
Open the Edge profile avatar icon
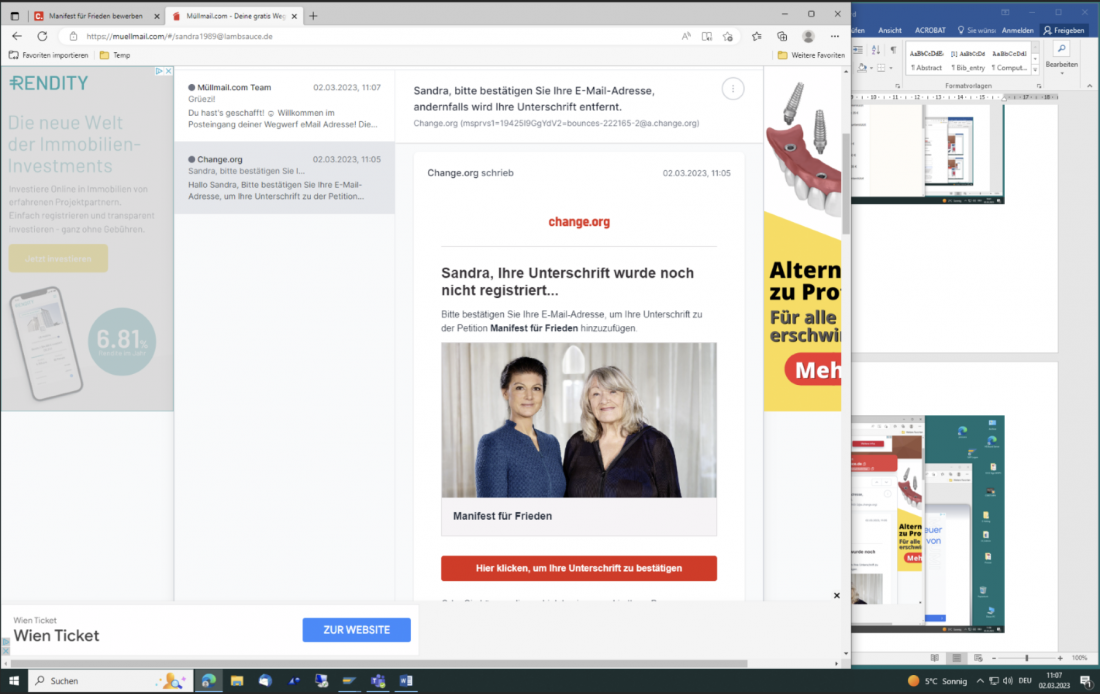coord(808,36)
